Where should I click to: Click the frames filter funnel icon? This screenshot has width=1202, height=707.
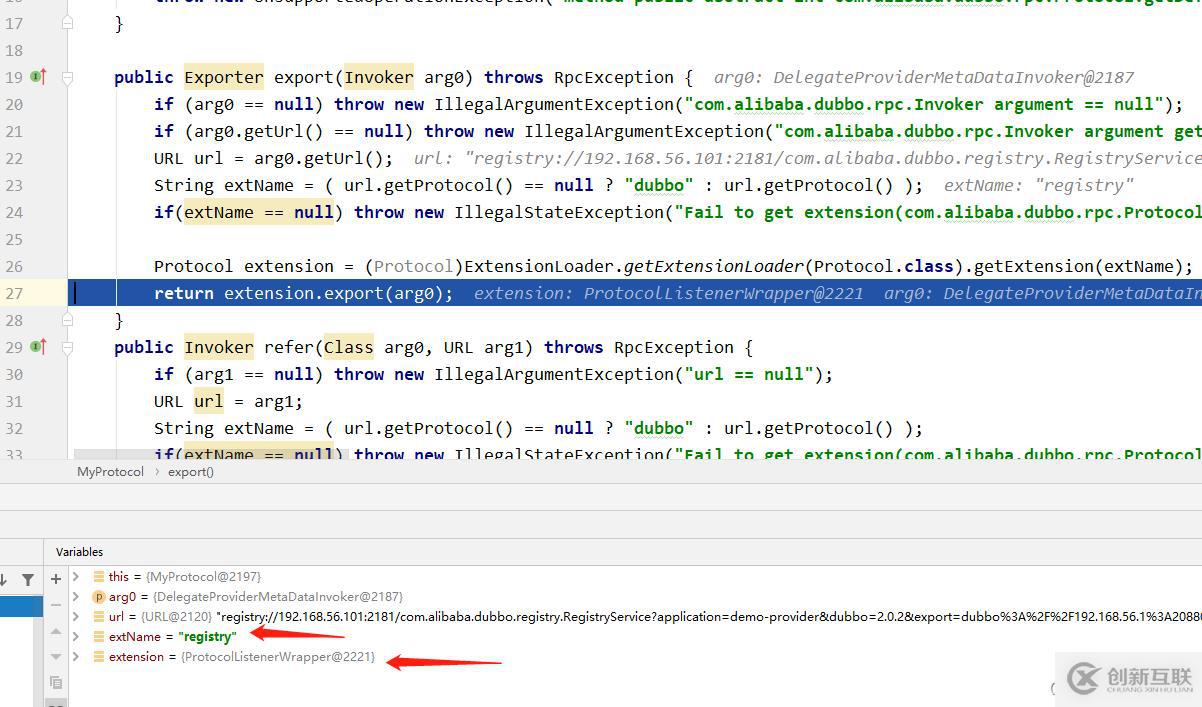(28, 579)
